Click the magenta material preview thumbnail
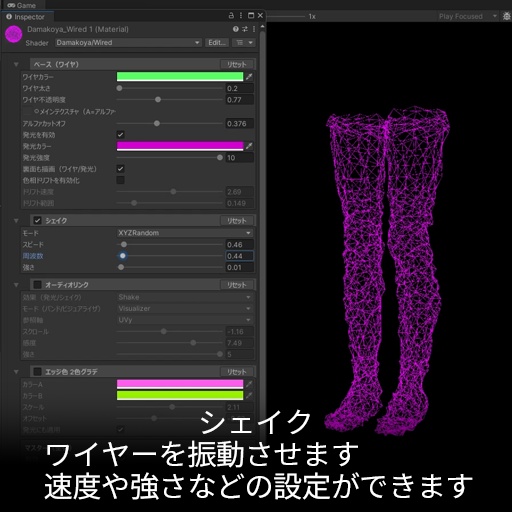The image size is (512, 512). tap(14, 34)
